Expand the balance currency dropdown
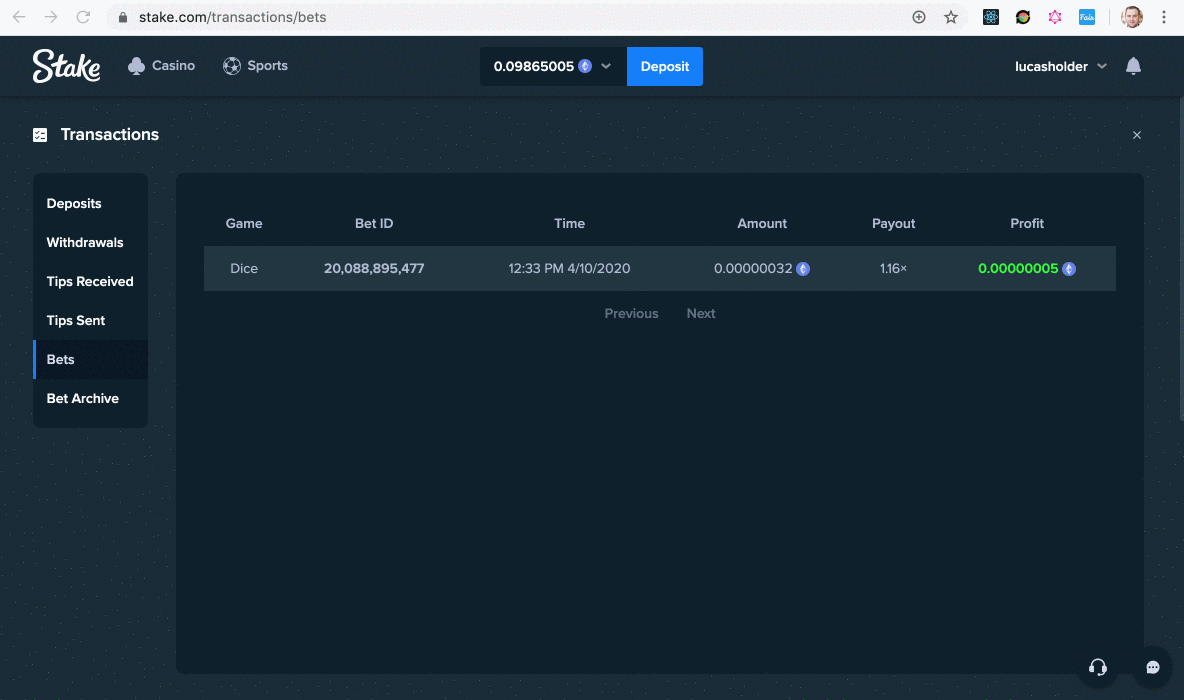Image resolution: width=1184 pixels, height=700 pixels. [606, 66]
